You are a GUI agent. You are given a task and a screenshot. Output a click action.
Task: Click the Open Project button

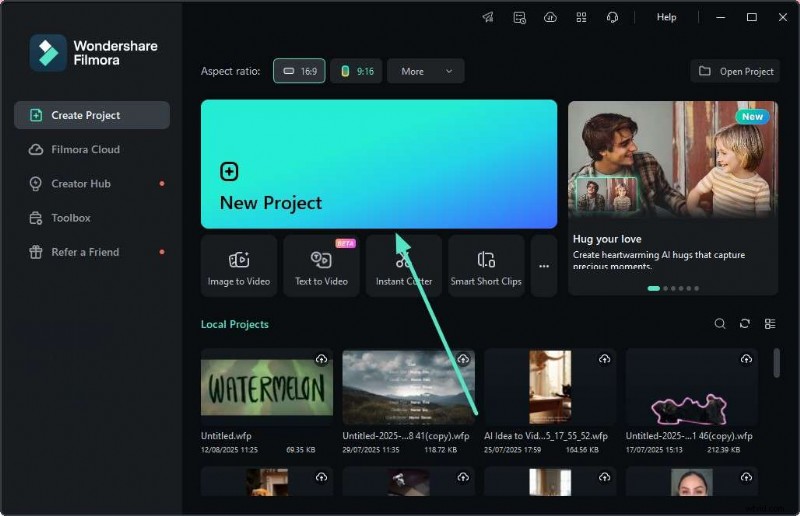[735, 71]
